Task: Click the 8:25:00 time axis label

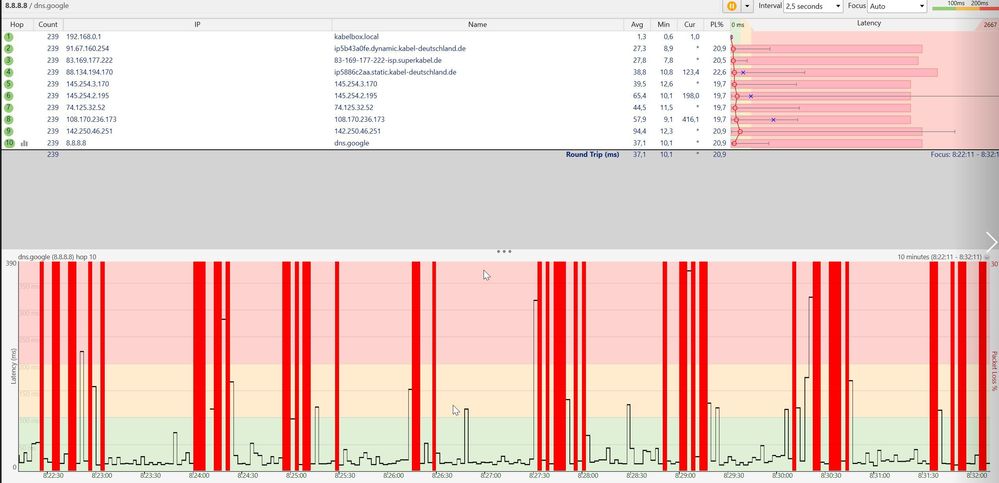Action: coord(296,475)
